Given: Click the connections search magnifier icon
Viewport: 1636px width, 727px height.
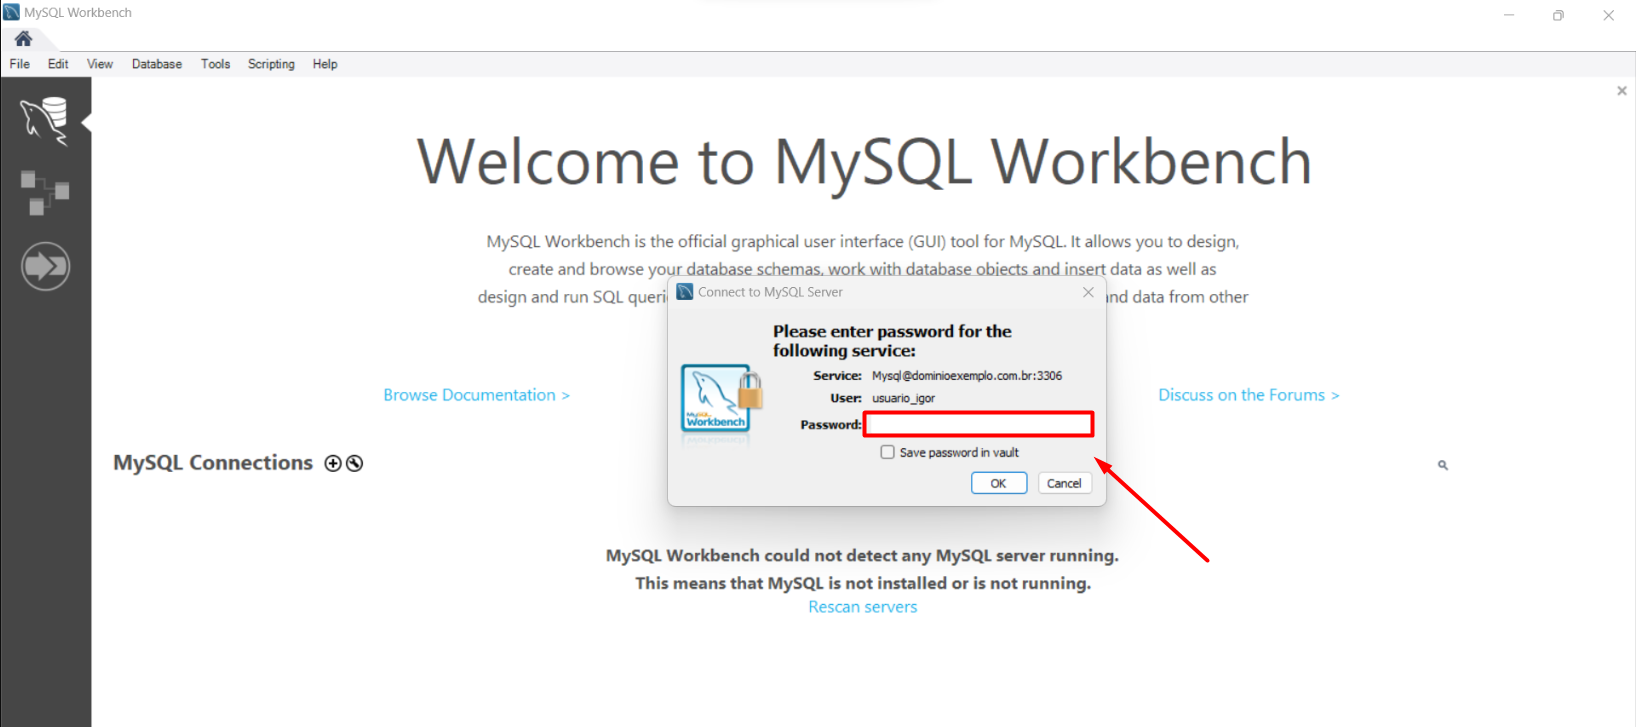Looking at the screenshot, I should pyautogui.click(x=1443, y=465).
